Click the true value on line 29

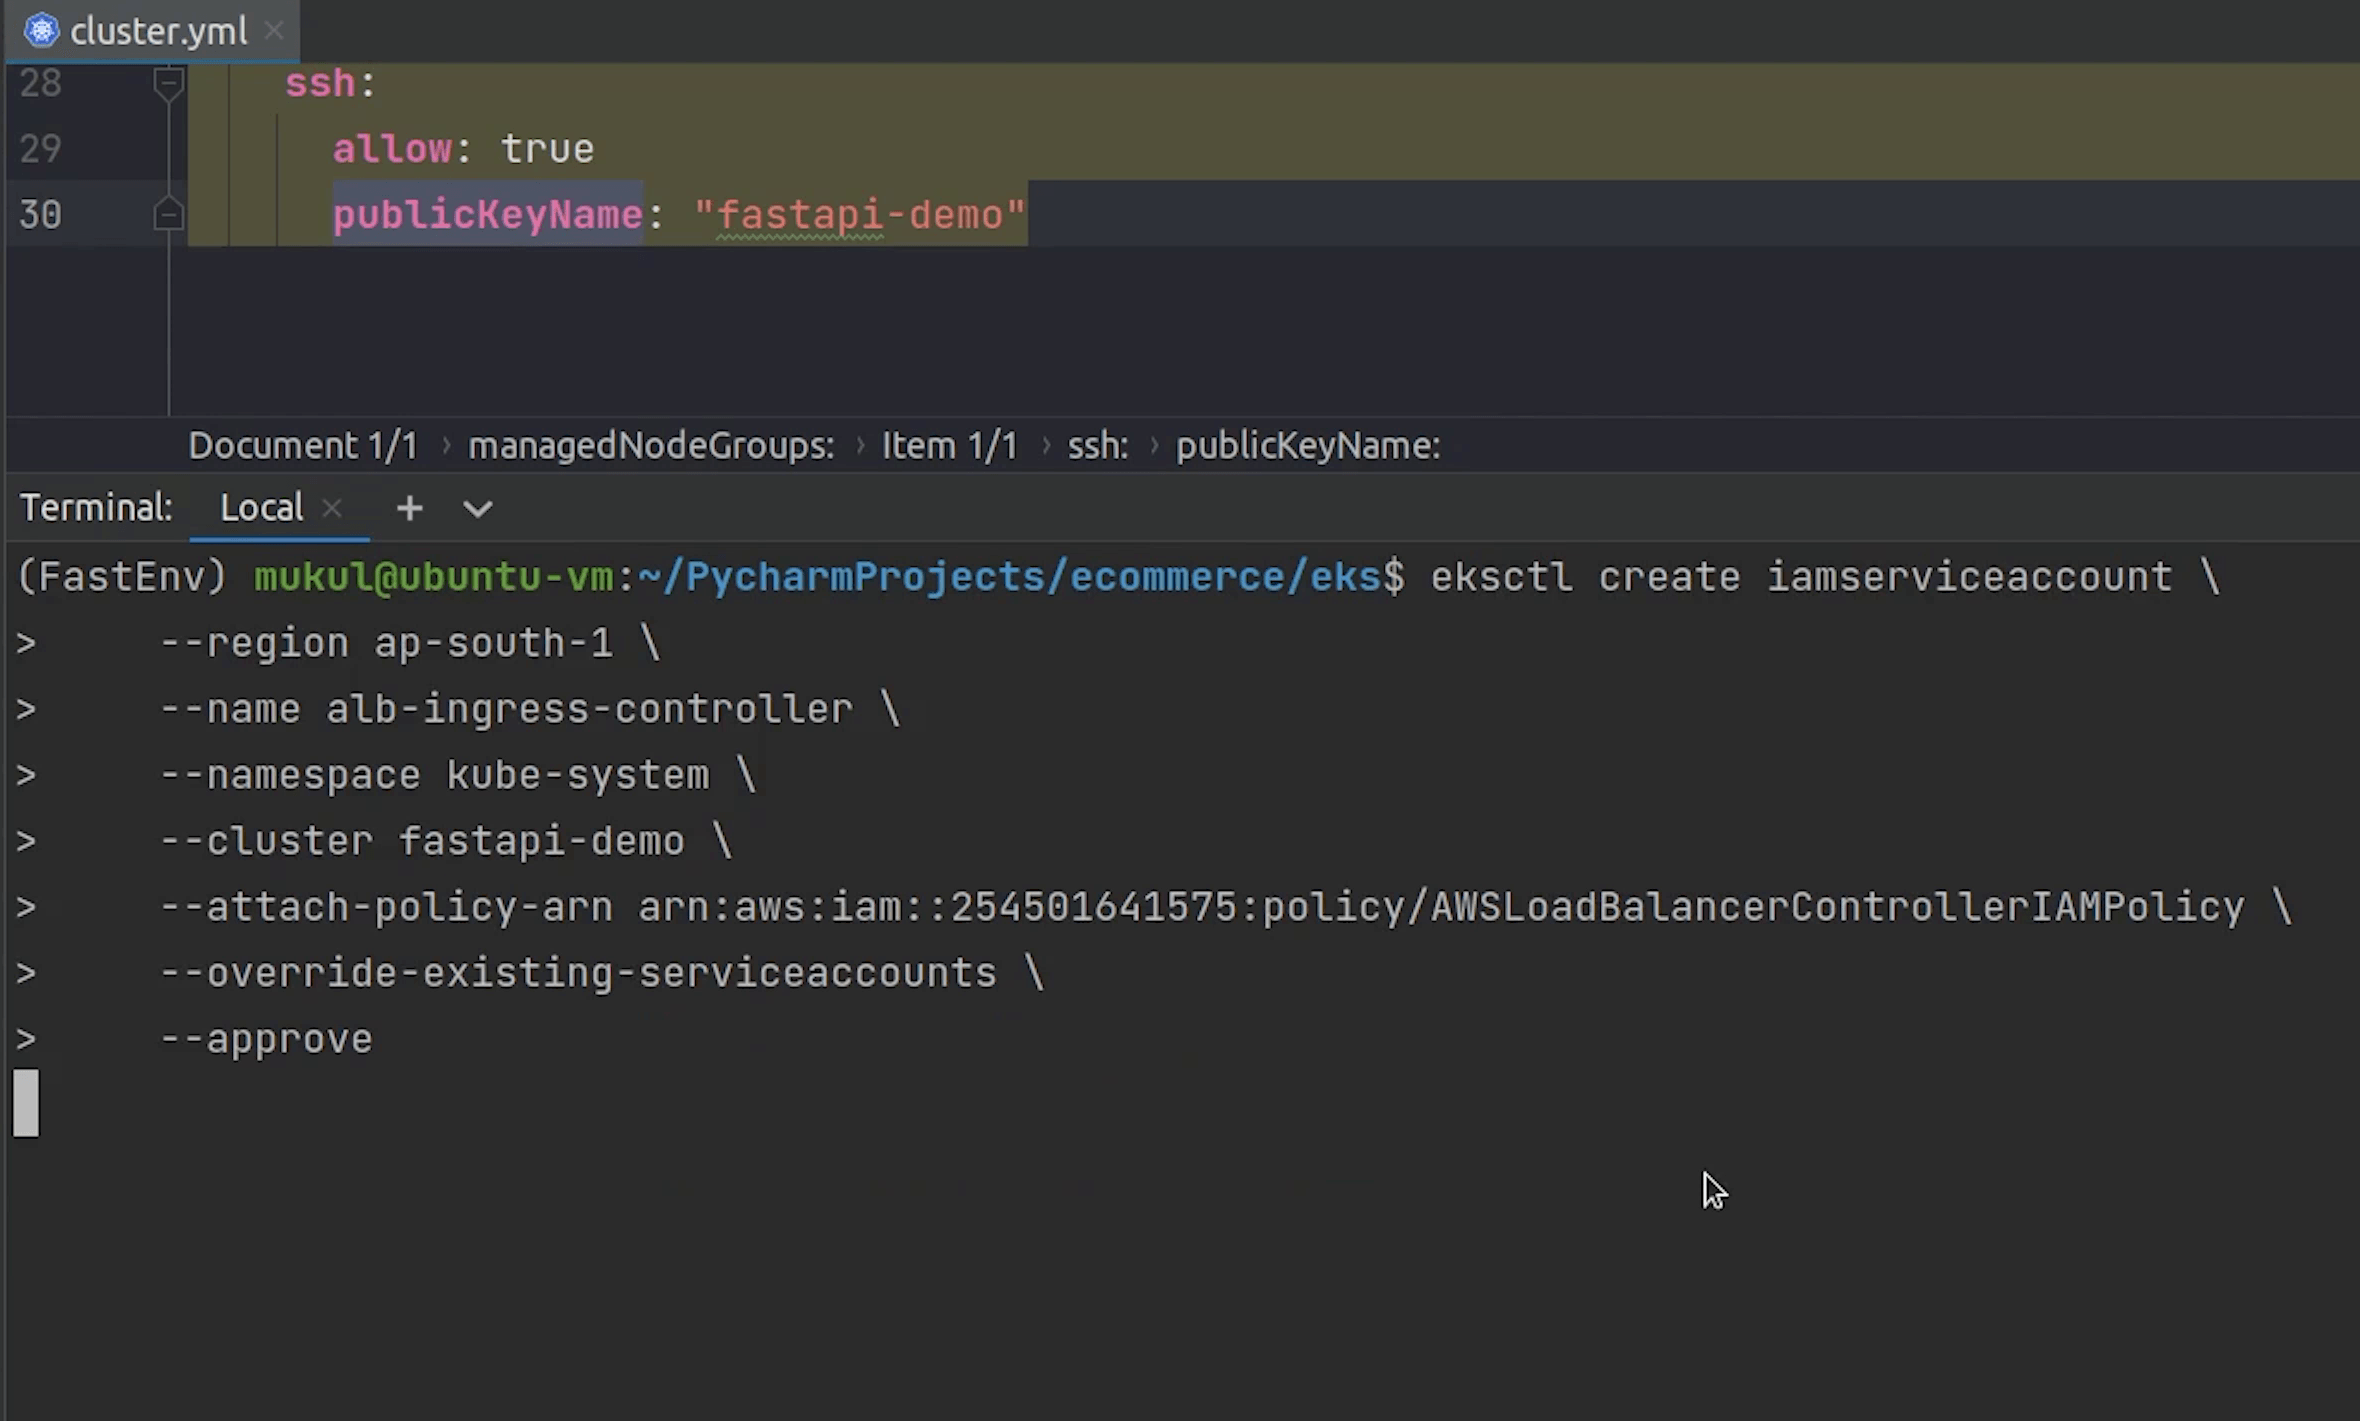(x=548, y=149)
